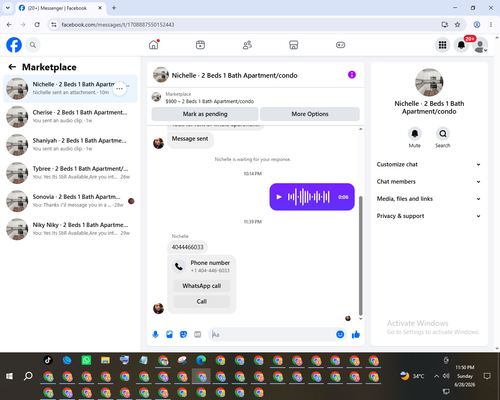Open Sonovia conversation
The height and width of the screenshot is (400, 500).
point(70,201)
